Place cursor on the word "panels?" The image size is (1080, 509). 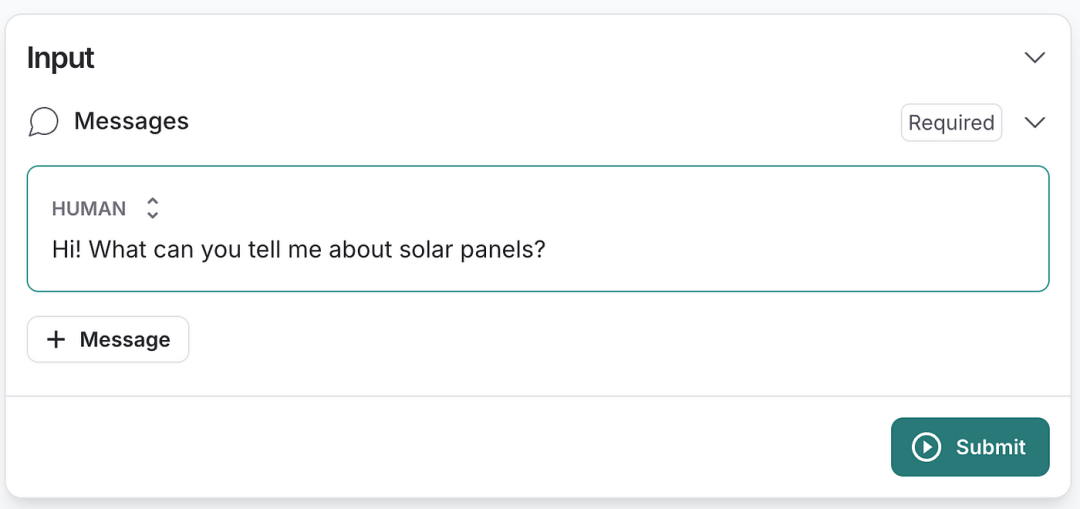(x=506, y=249)
